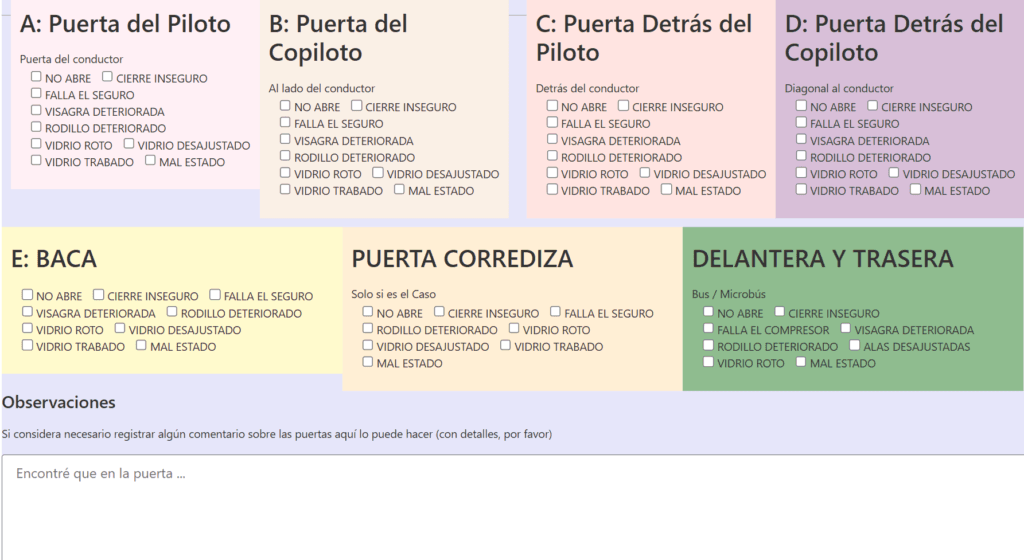Check NO ABRE under Puerta del Piloto
This screenshot has height=560, width=1024.
point(36,77)
